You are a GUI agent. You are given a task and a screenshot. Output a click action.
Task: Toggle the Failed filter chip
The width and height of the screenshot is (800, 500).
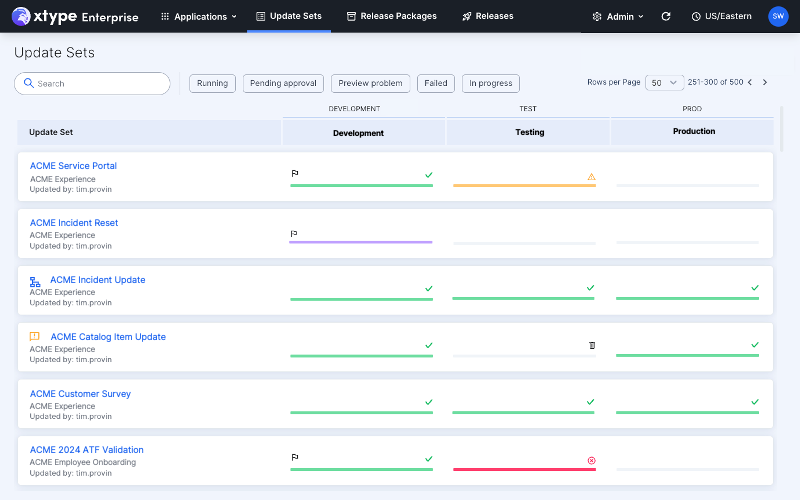coord(436,83)
